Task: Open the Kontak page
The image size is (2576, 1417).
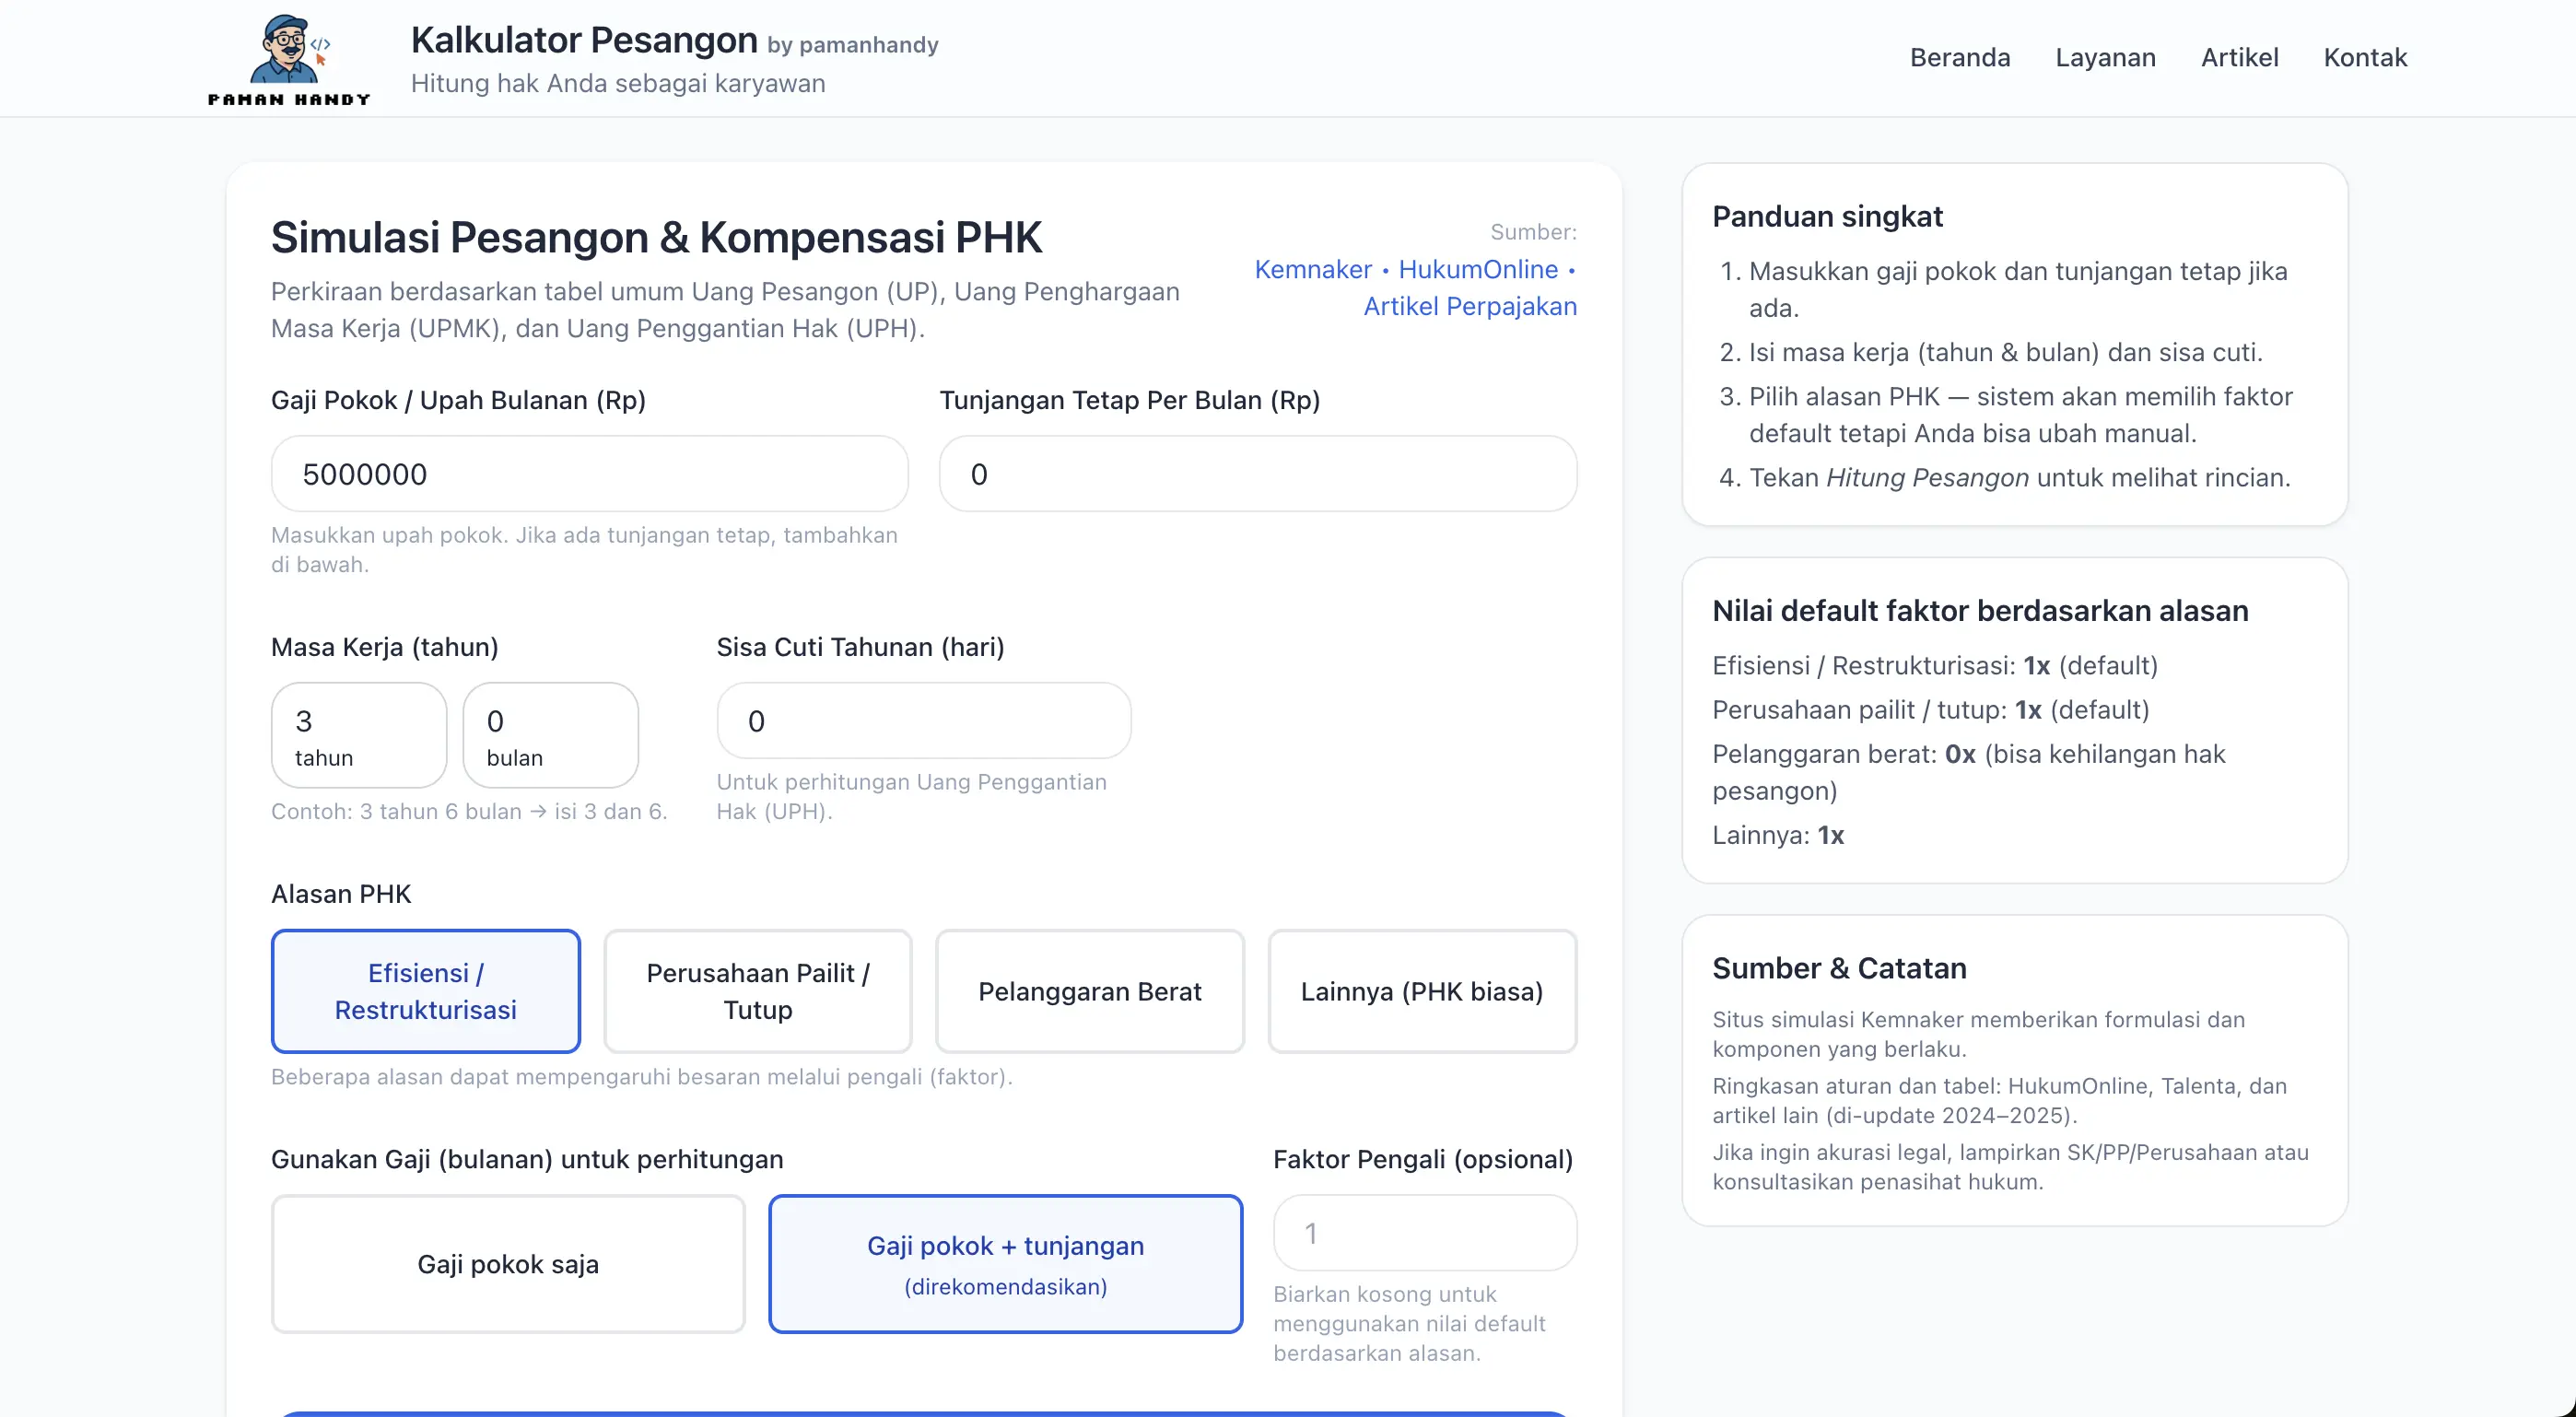Action: pos(2366,57)
